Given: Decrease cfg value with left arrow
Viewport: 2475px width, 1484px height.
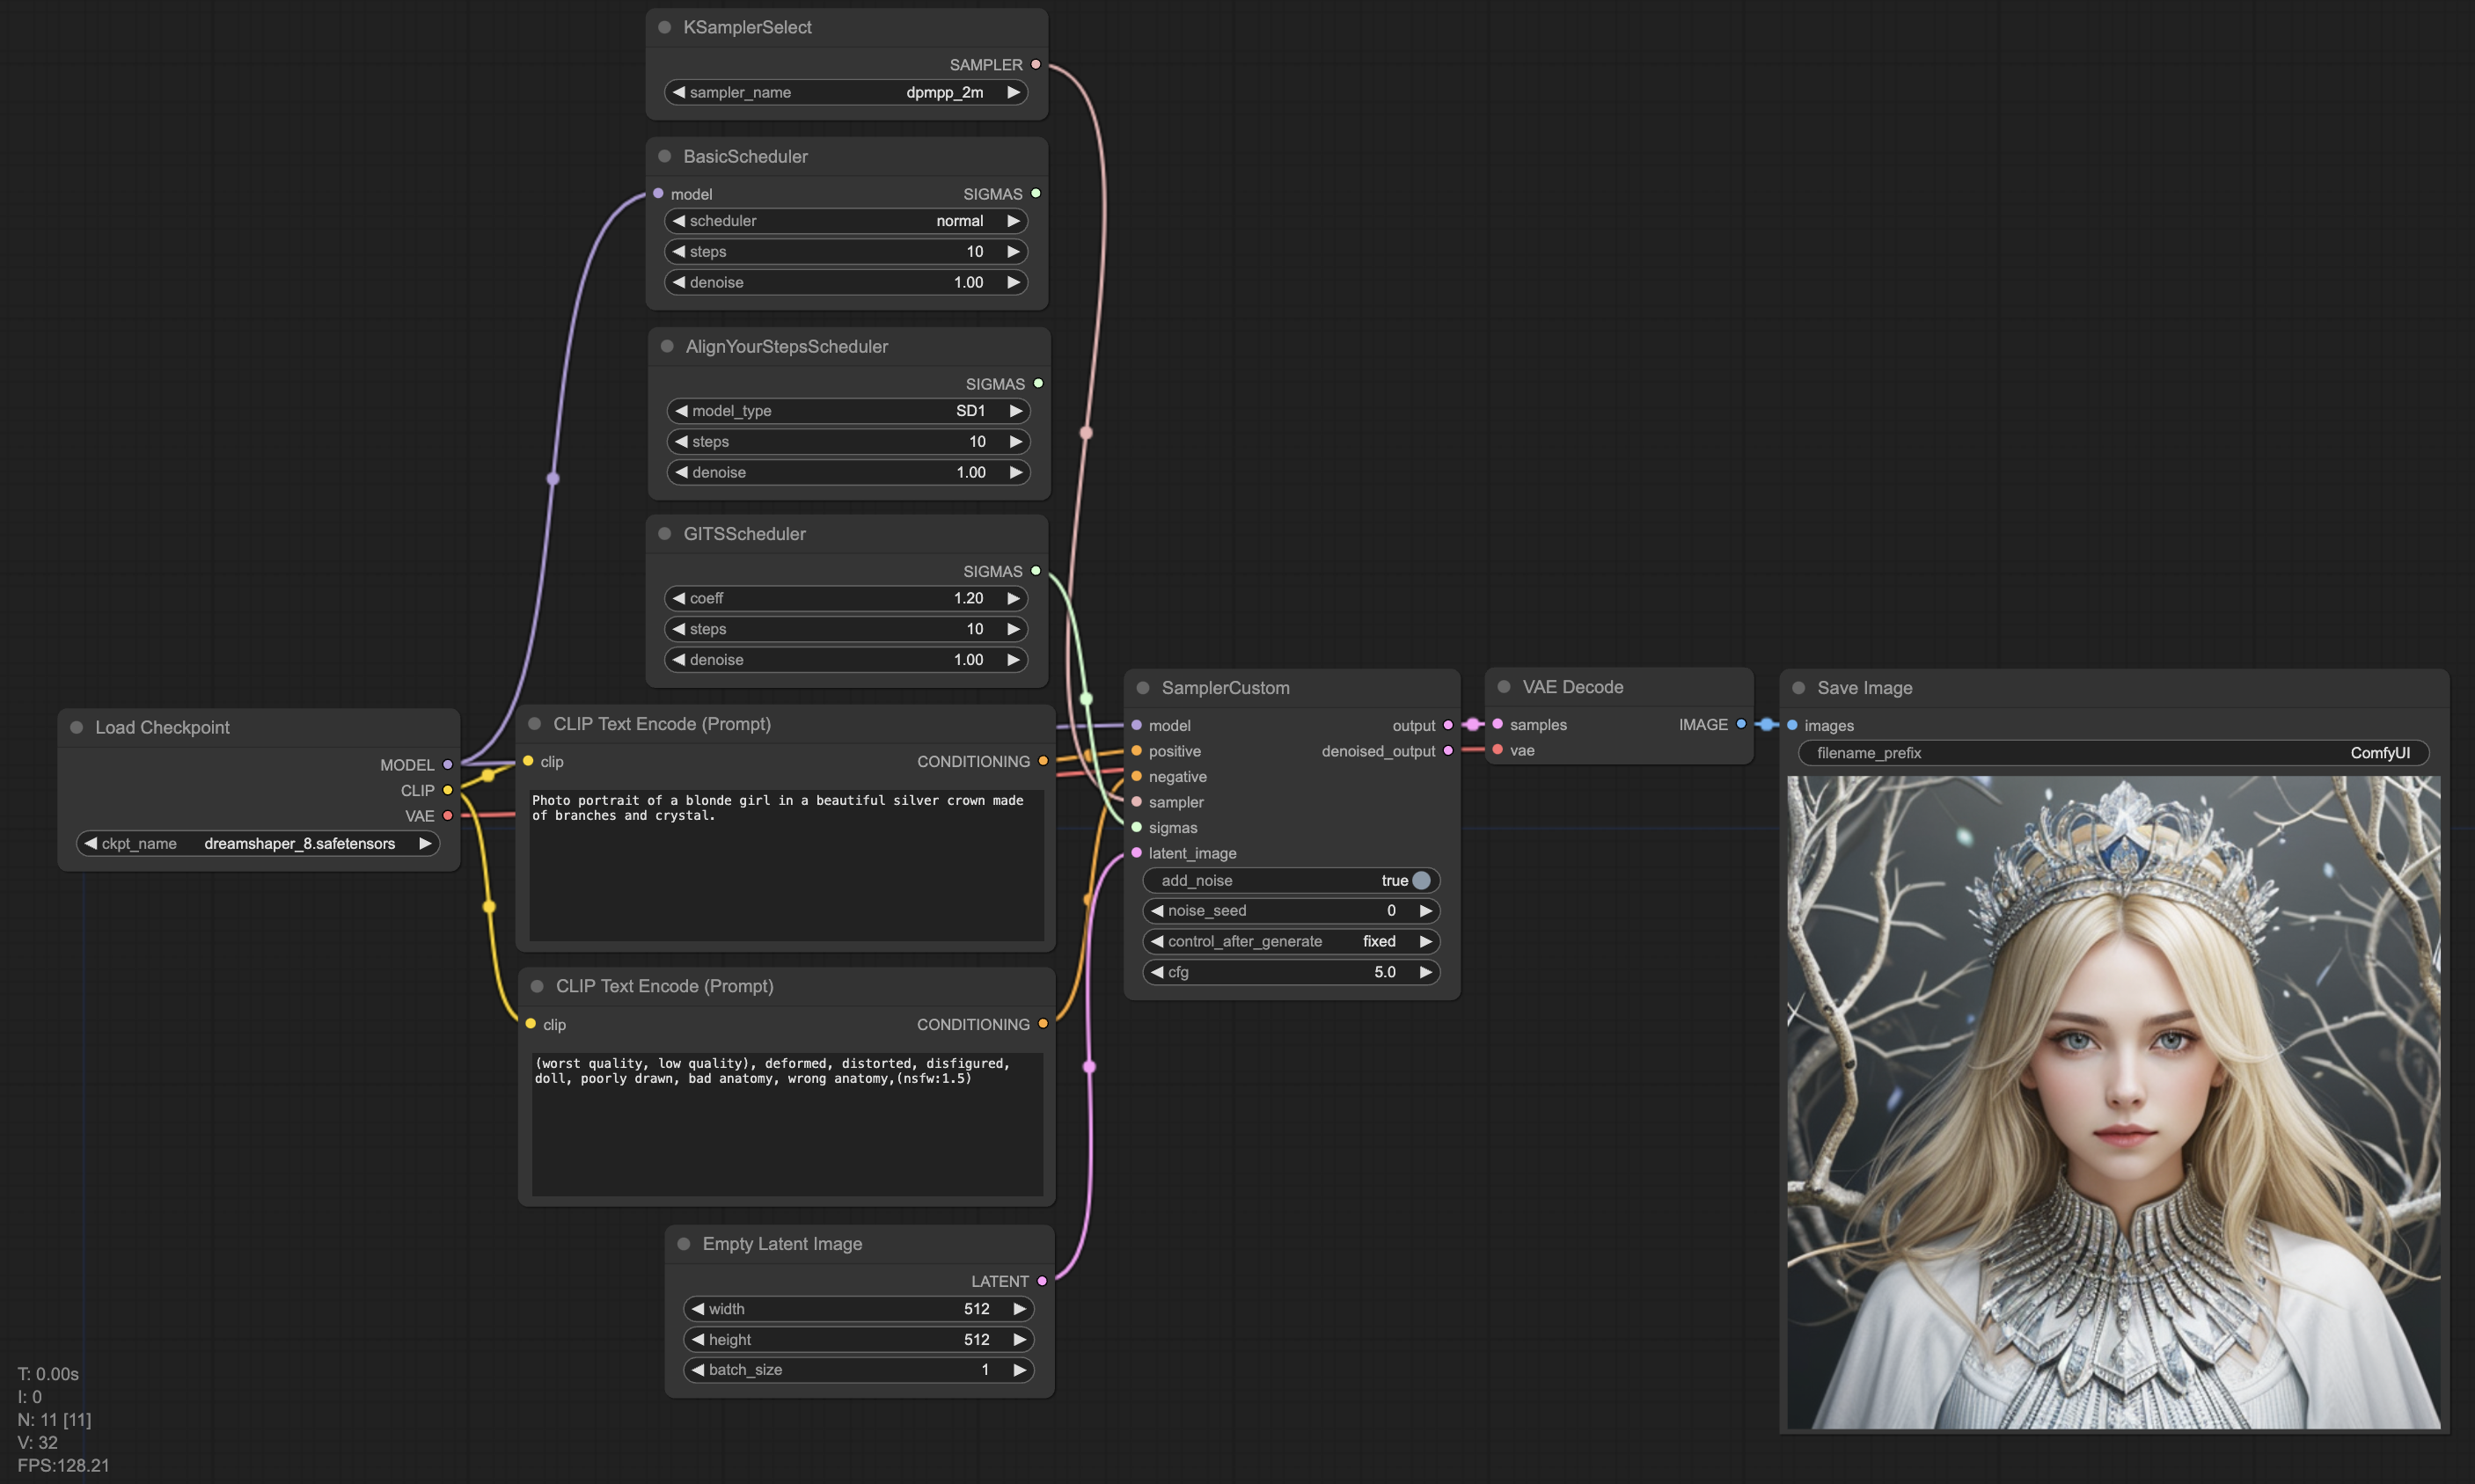Looking at the screenshot, I should 1157,972.
